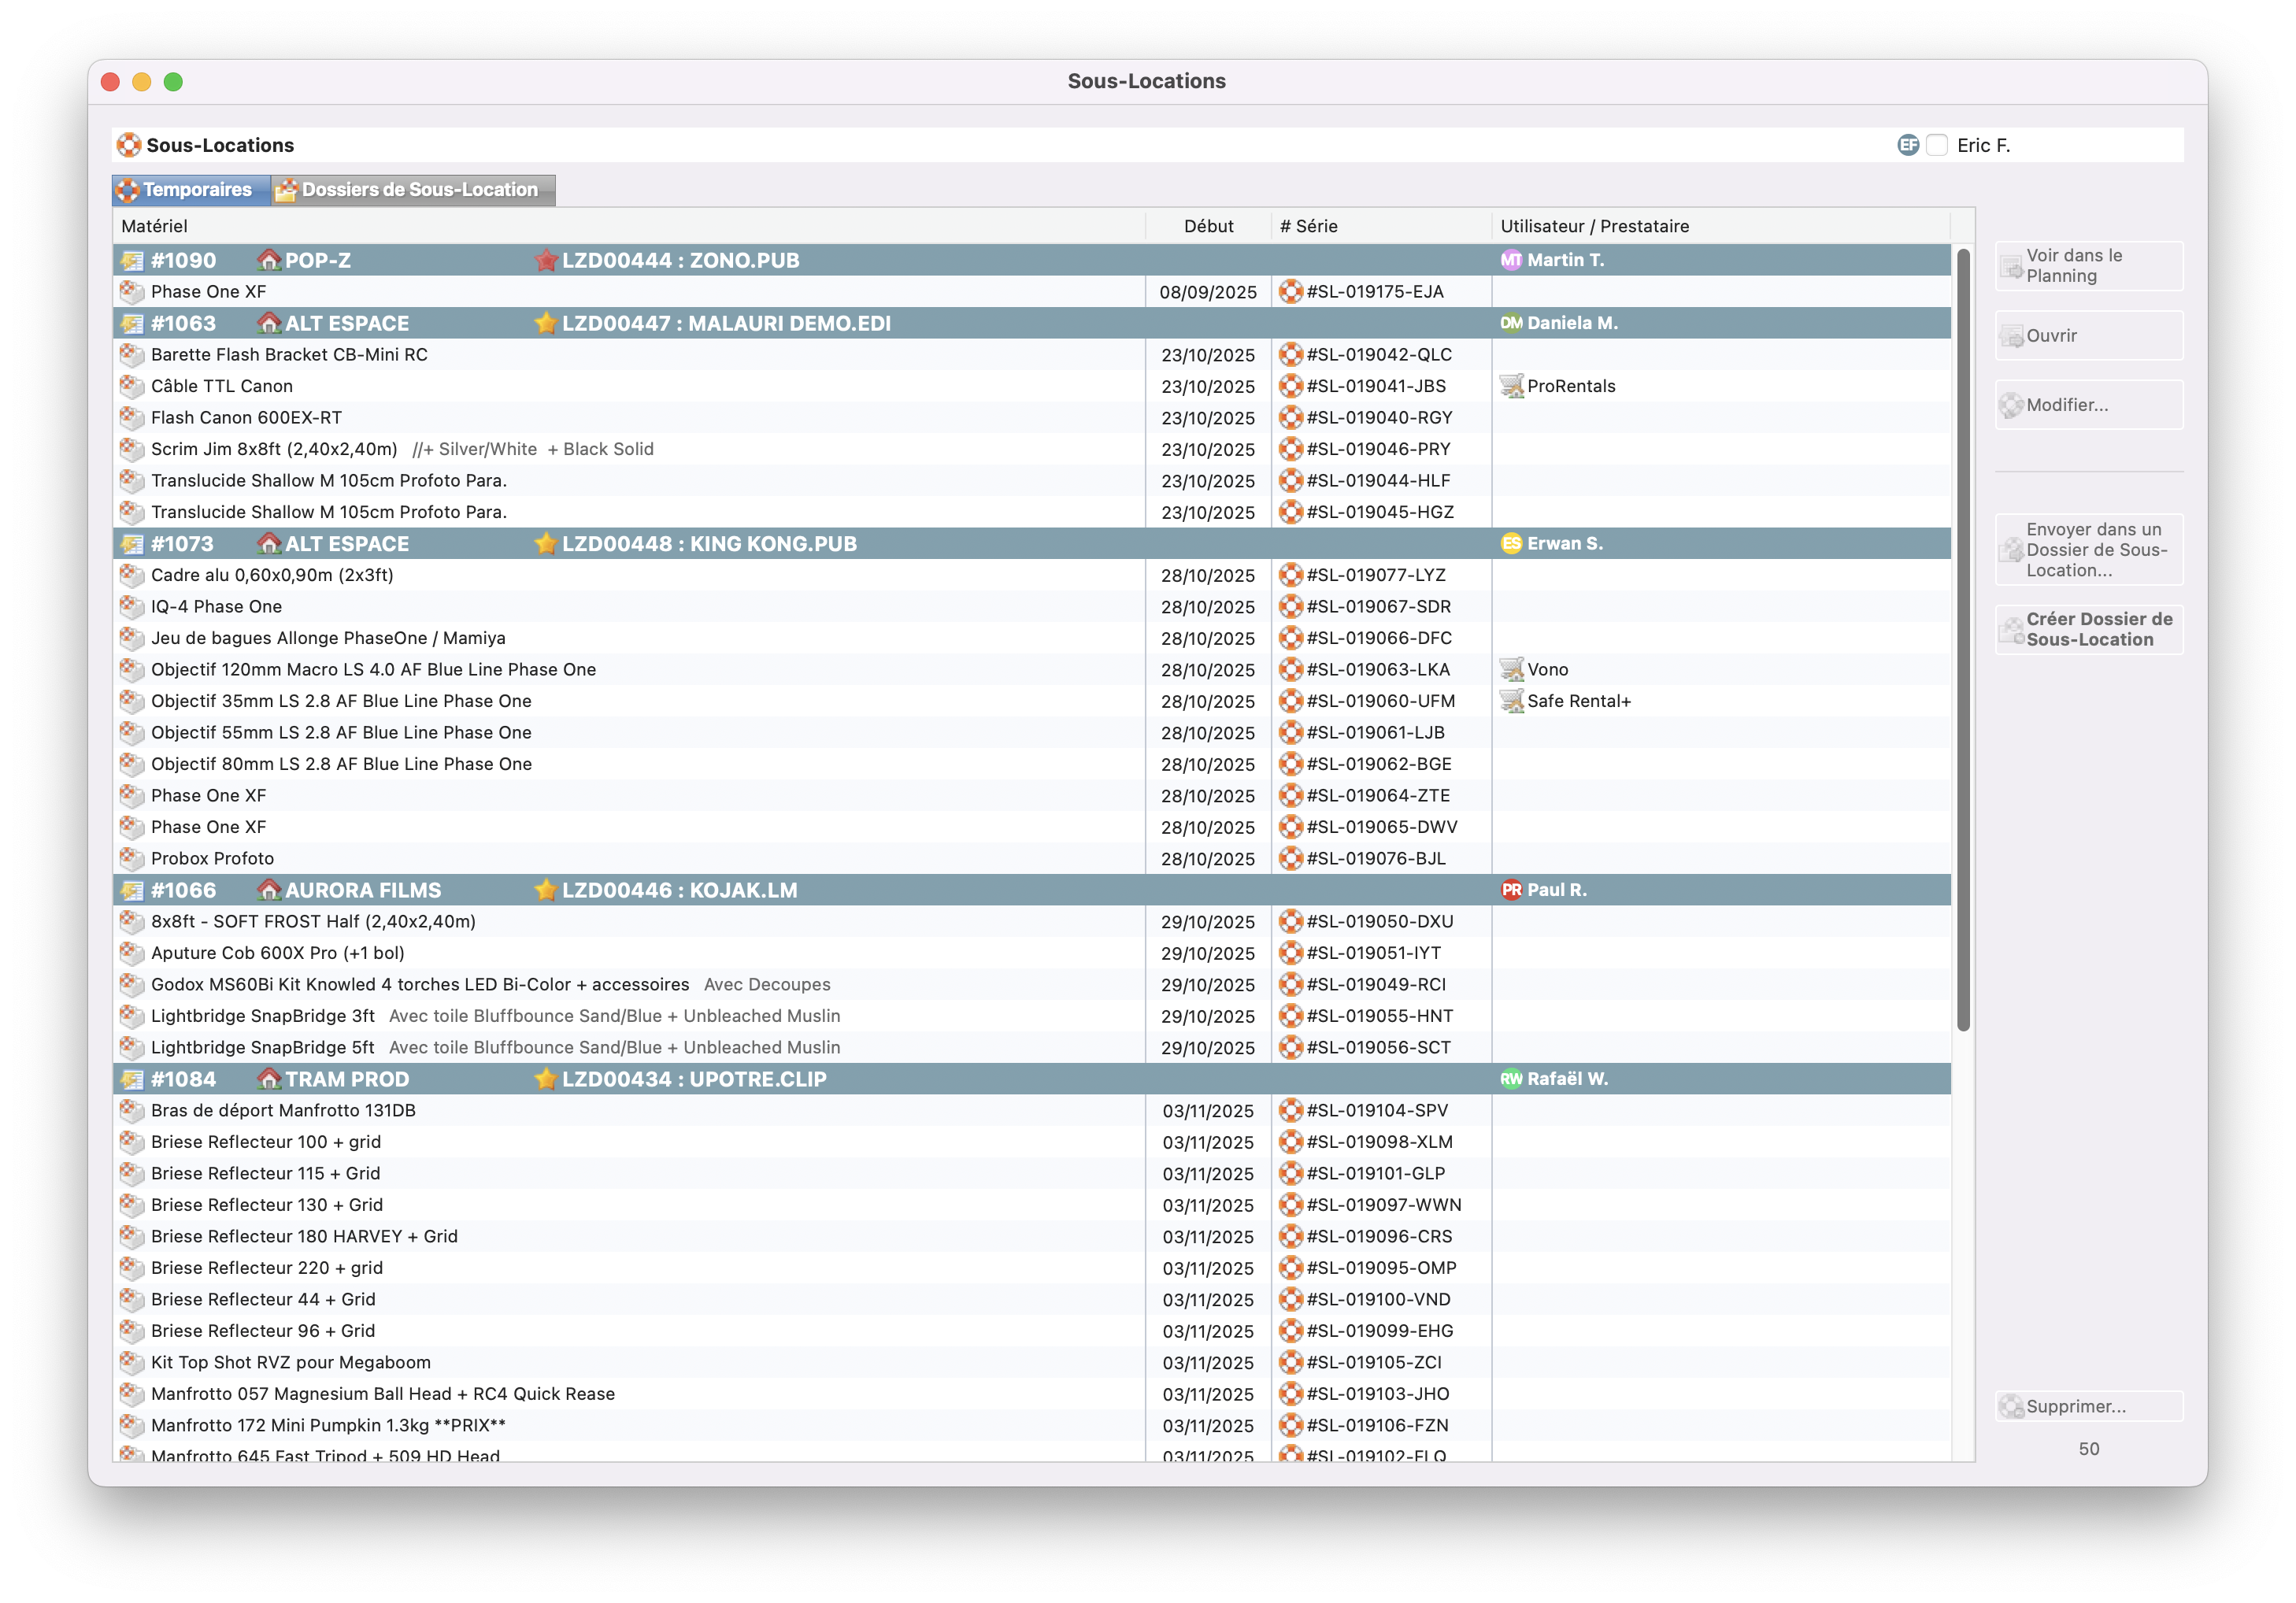Switch to the Dossiers de Sous-Location tab
Screen dimensions: 2296x1603
413,190
